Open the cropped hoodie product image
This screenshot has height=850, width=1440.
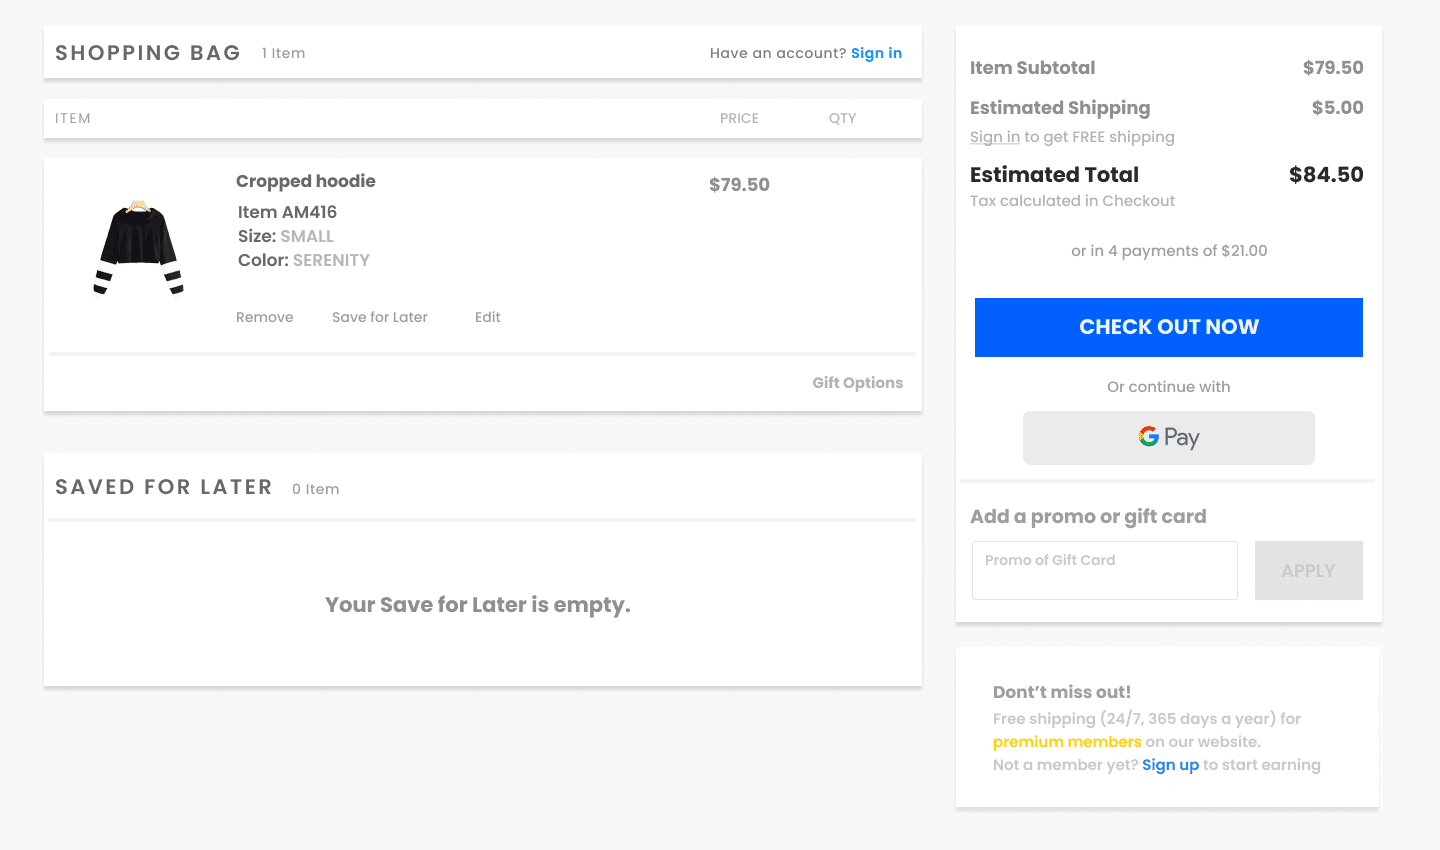pyautogui.click(x=138, y=248)
